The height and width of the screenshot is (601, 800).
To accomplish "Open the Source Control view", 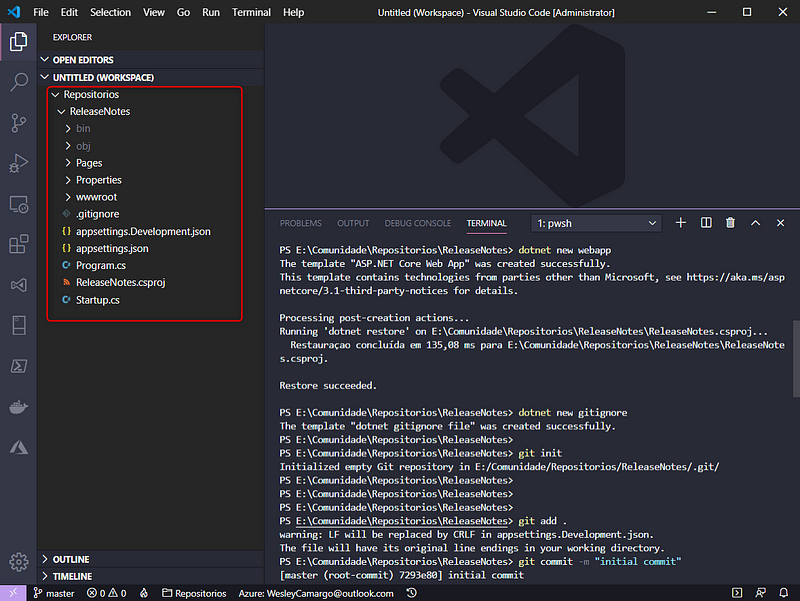I will tap(18, 122).
